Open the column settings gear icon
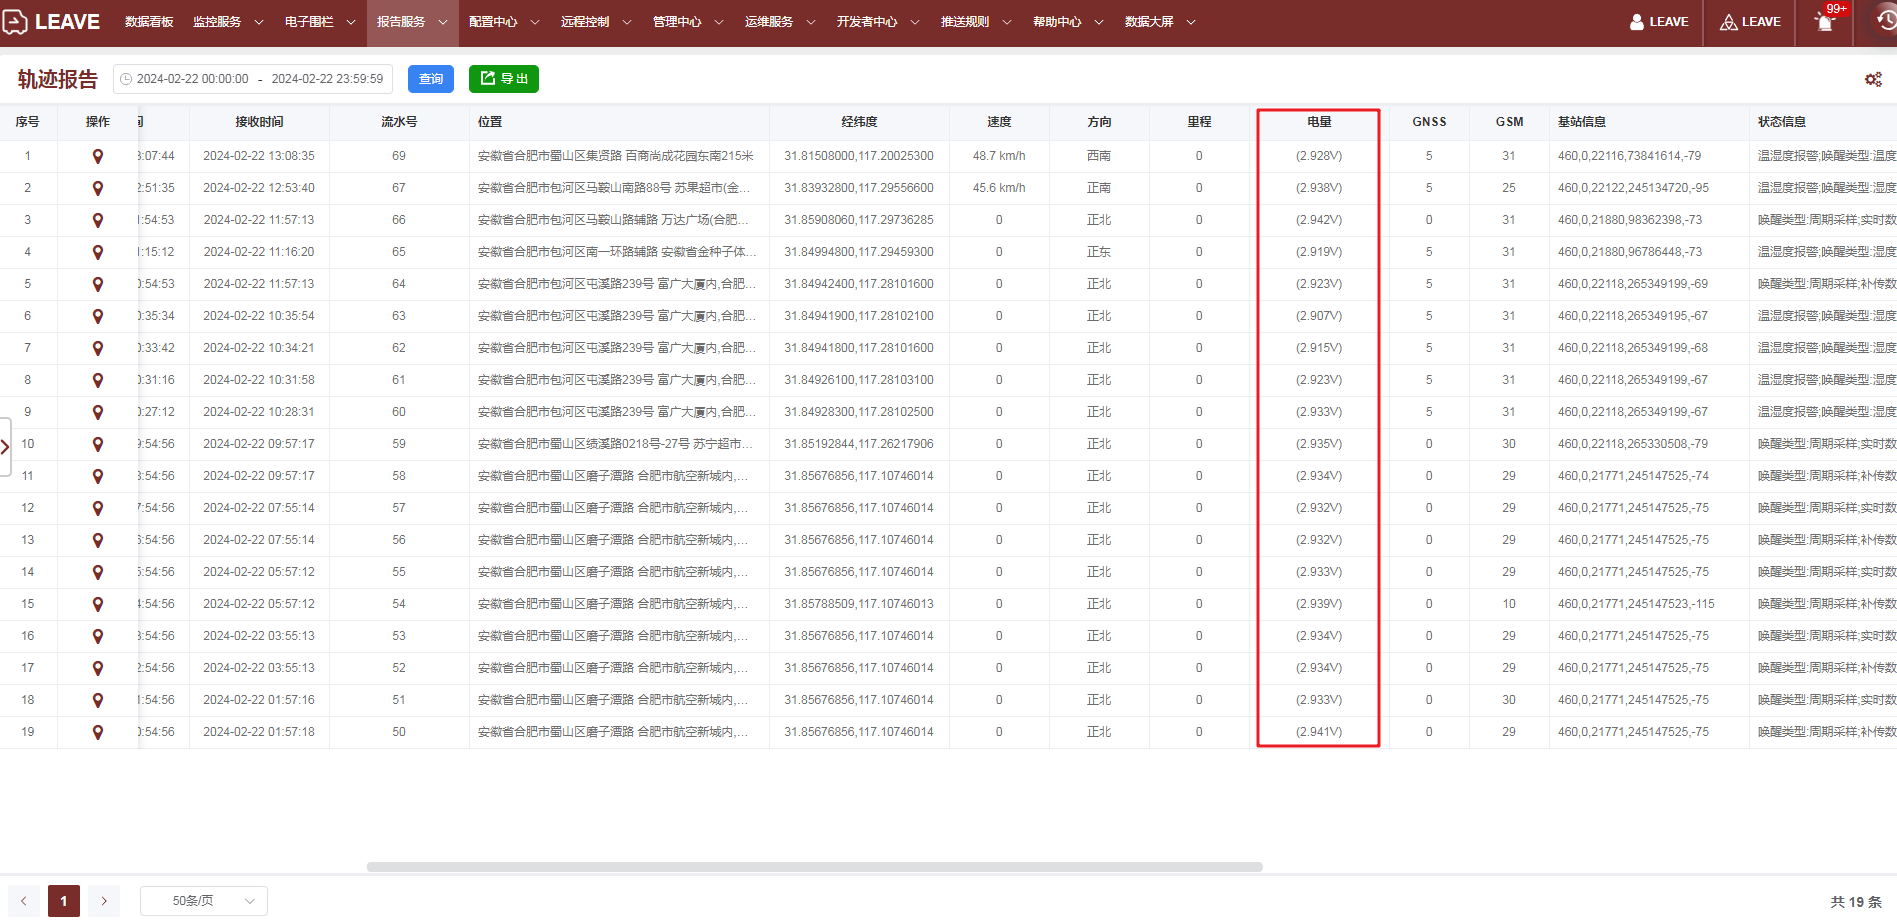This screenshot has width=1897, height=920. 1873,79
